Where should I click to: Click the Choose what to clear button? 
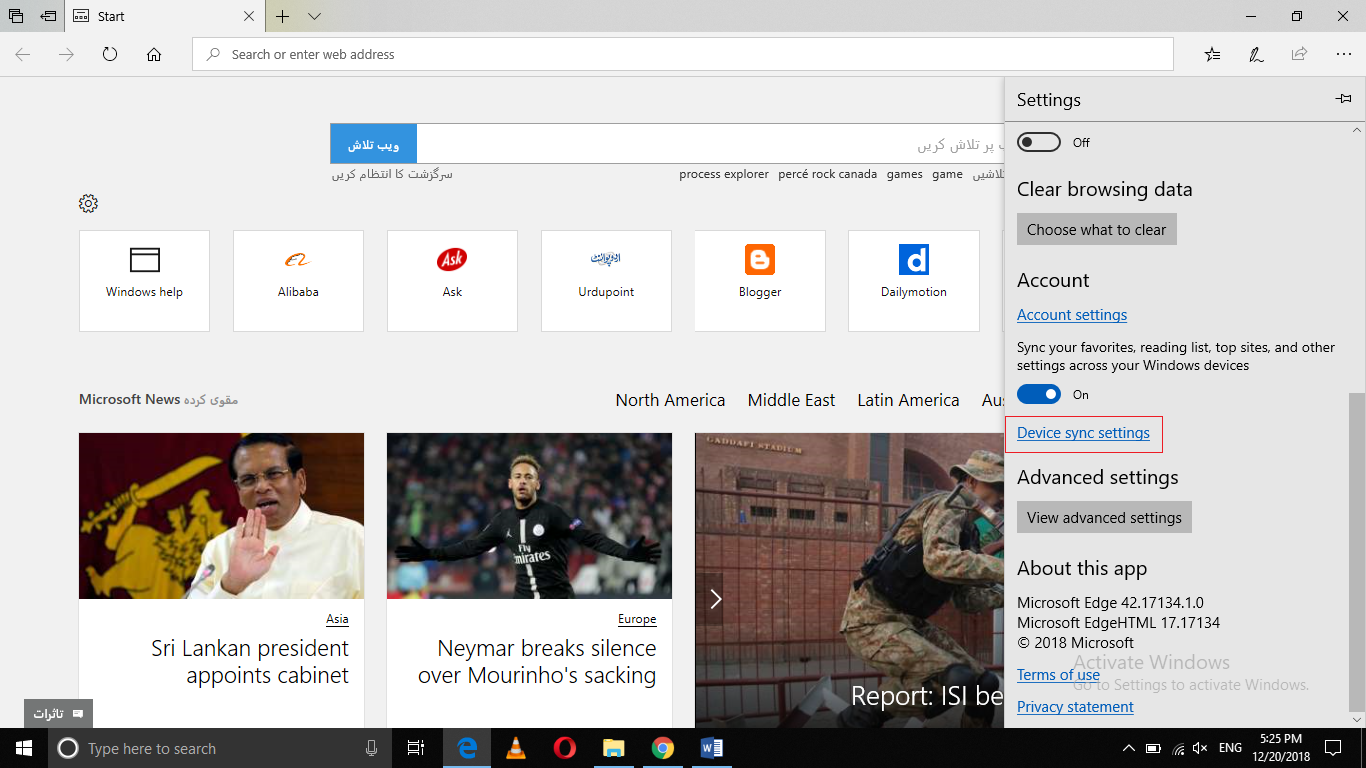(x=1096, y=229)
